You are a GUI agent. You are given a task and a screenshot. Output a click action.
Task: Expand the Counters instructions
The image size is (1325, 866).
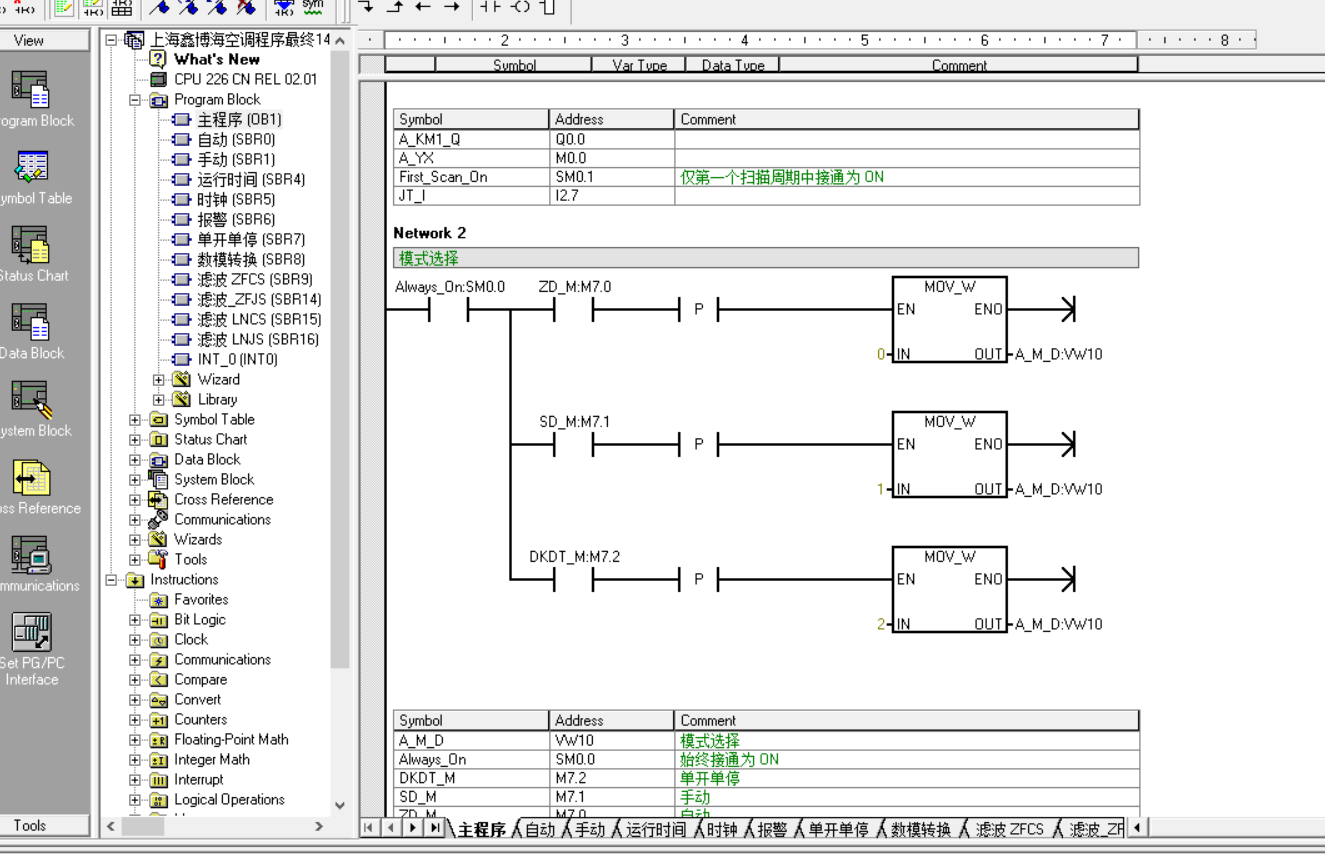135,720
